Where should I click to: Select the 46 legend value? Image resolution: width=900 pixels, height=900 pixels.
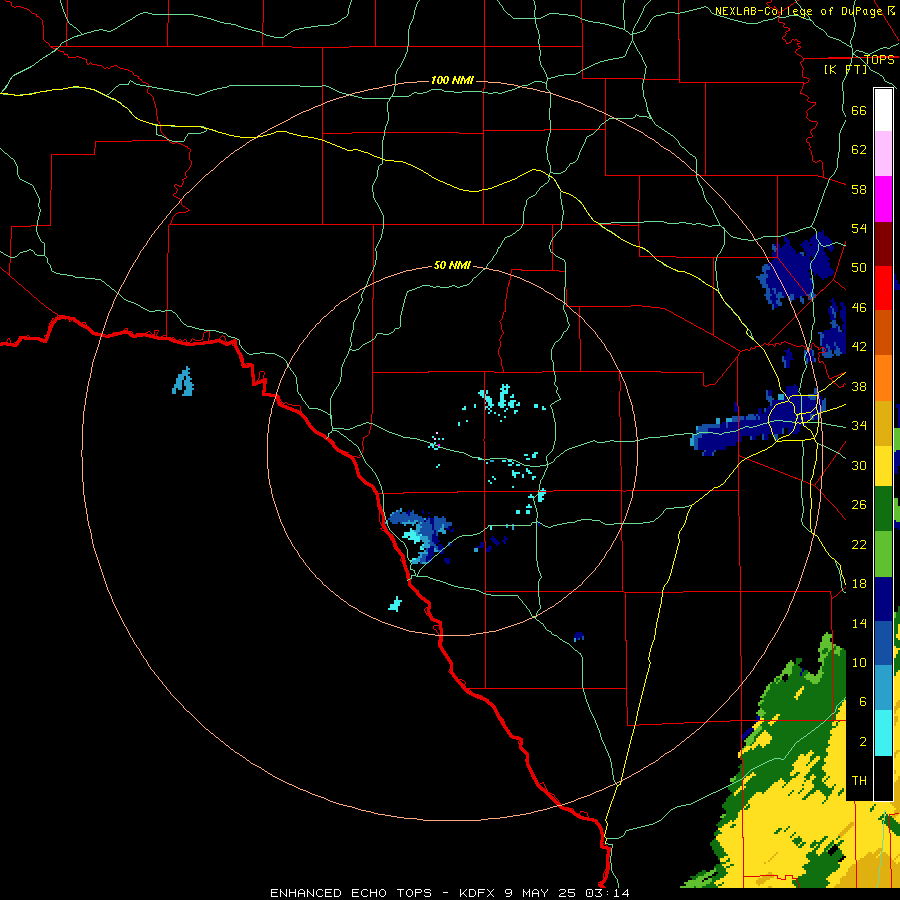(x=859, y=307)
